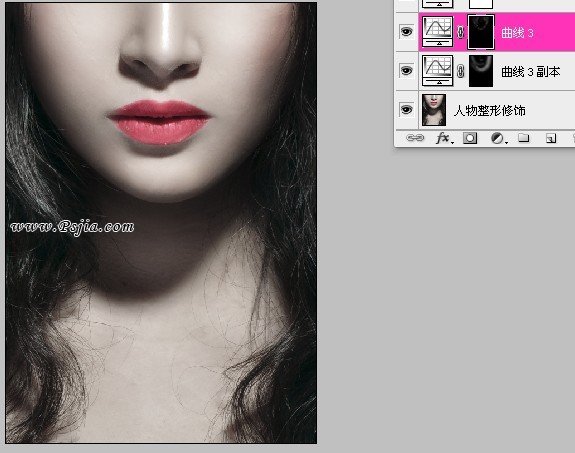Click the 曲线 3 layer name
Image resolution: width=575 pixels, height=453 pixels.
[x=517, y=33]
